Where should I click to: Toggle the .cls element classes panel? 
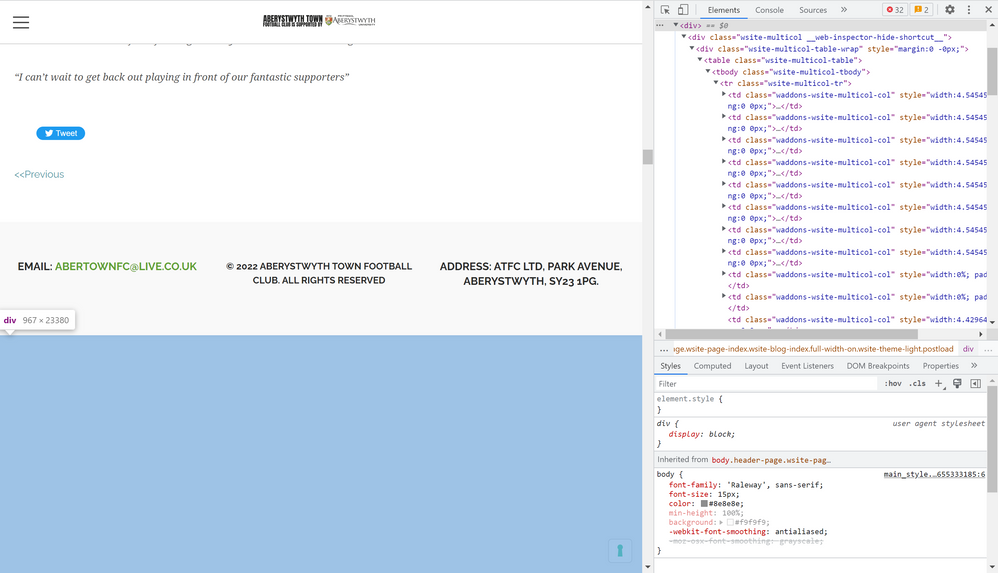[917, 384]
